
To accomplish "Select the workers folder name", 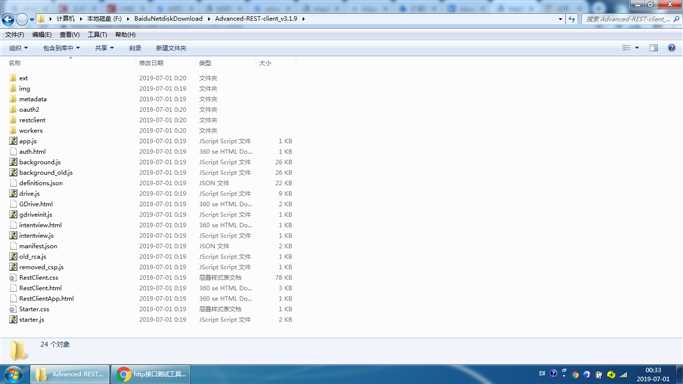I will point(31,131).
